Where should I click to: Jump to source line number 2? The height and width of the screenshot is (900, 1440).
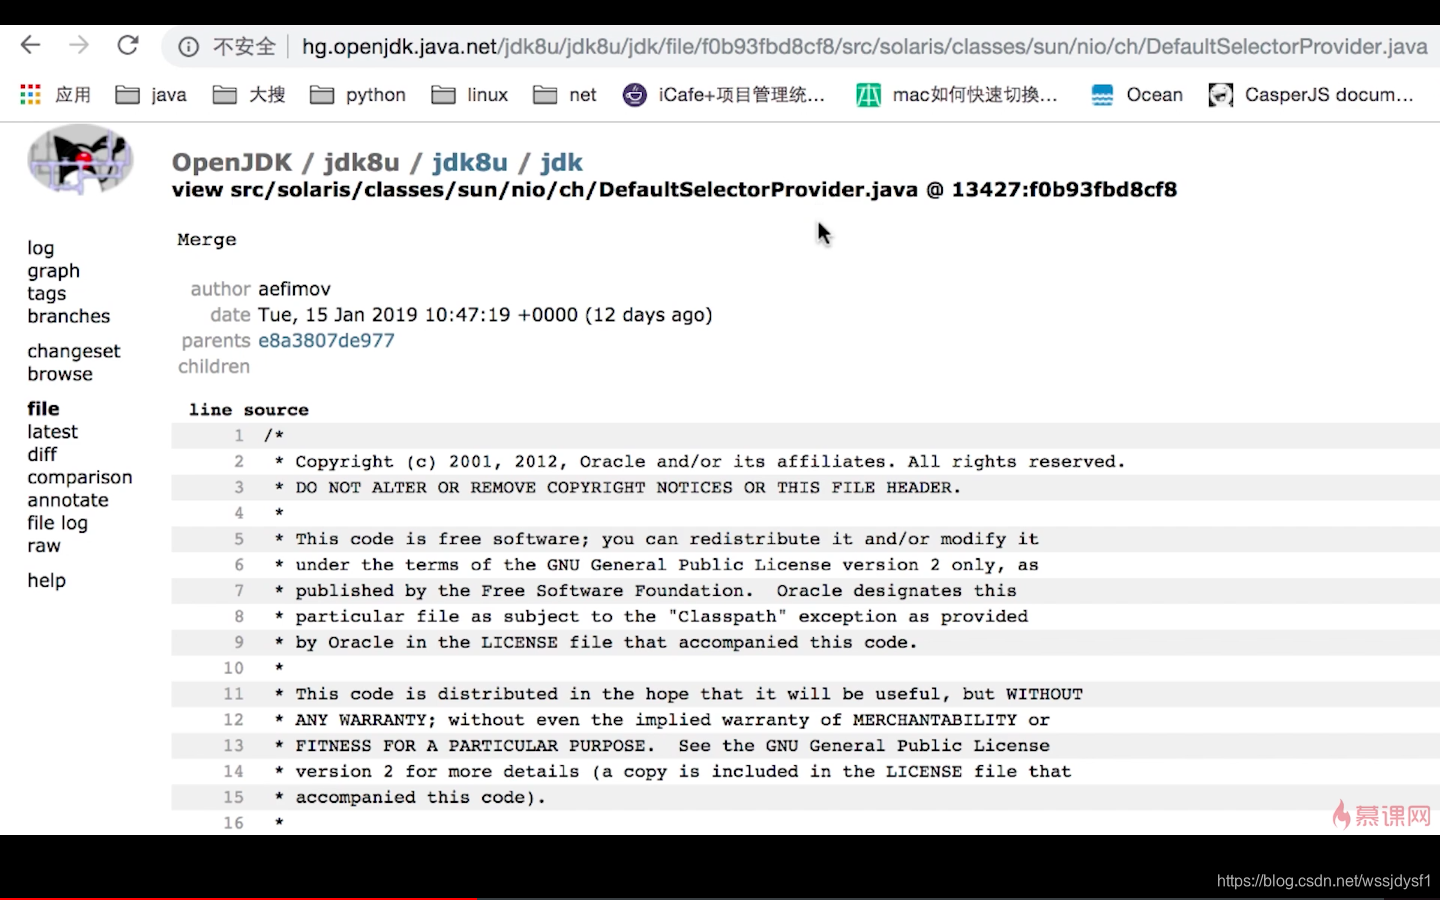[x=239, y=462]
